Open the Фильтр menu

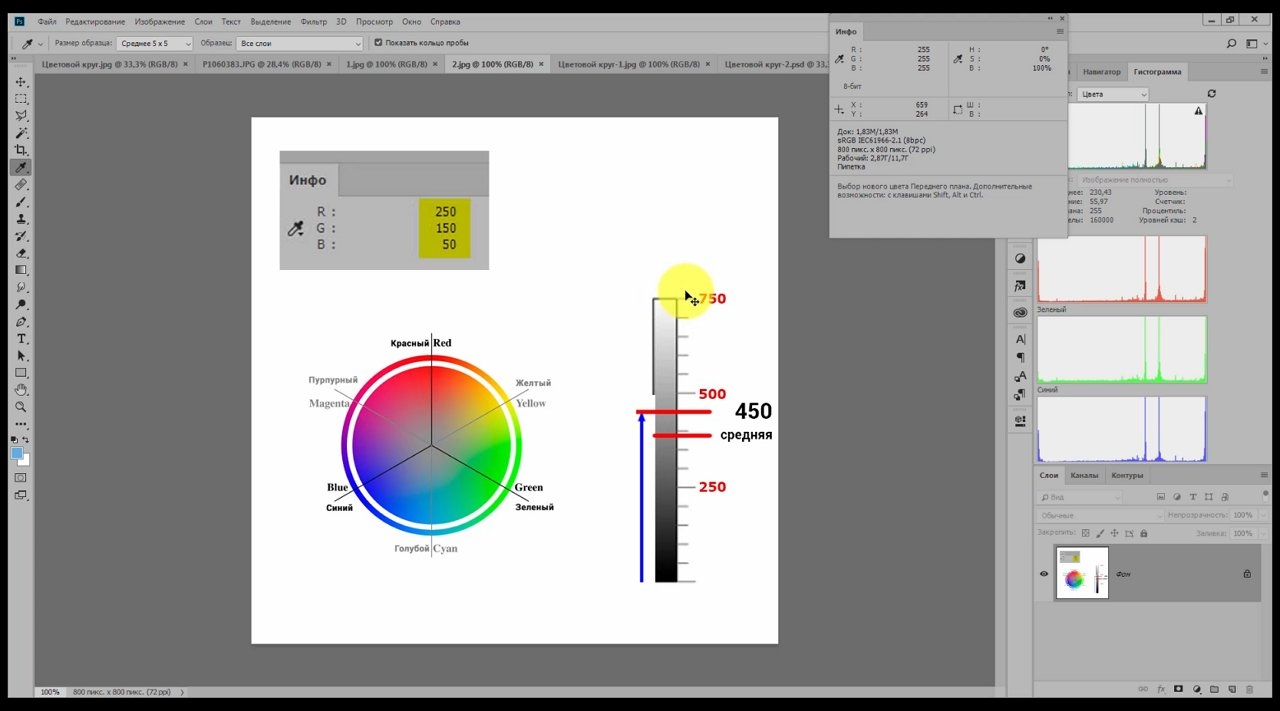tap(313, 21)
